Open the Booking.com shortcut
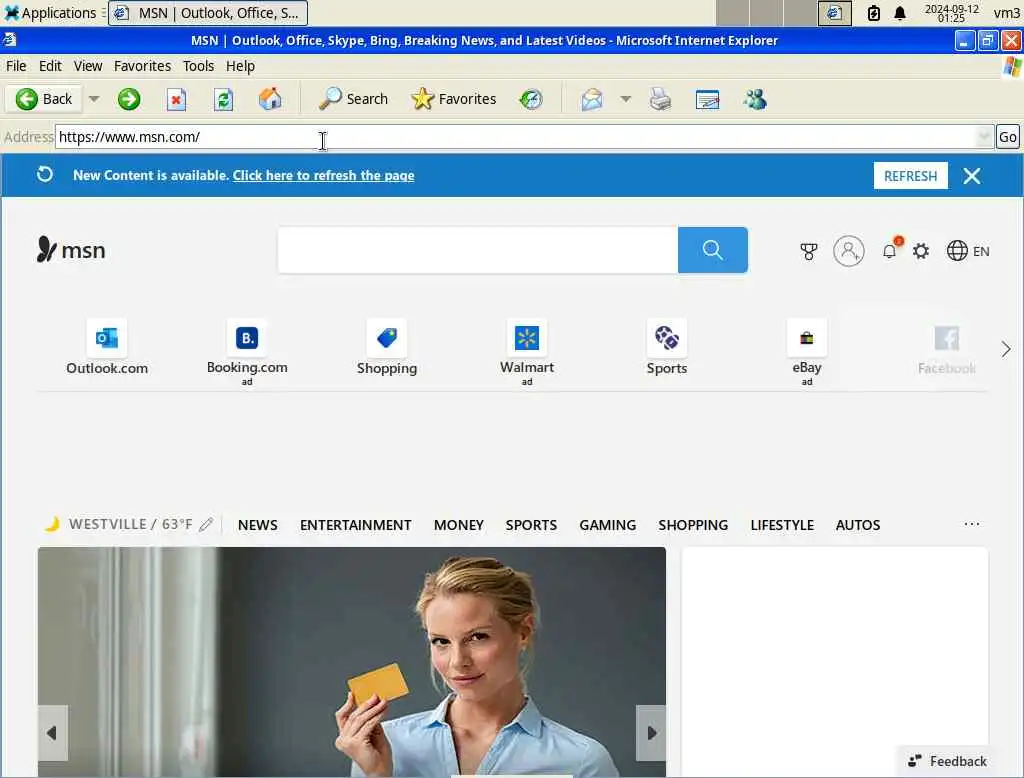Screen dimensions: 1024x778 click(x=247, y=352)
